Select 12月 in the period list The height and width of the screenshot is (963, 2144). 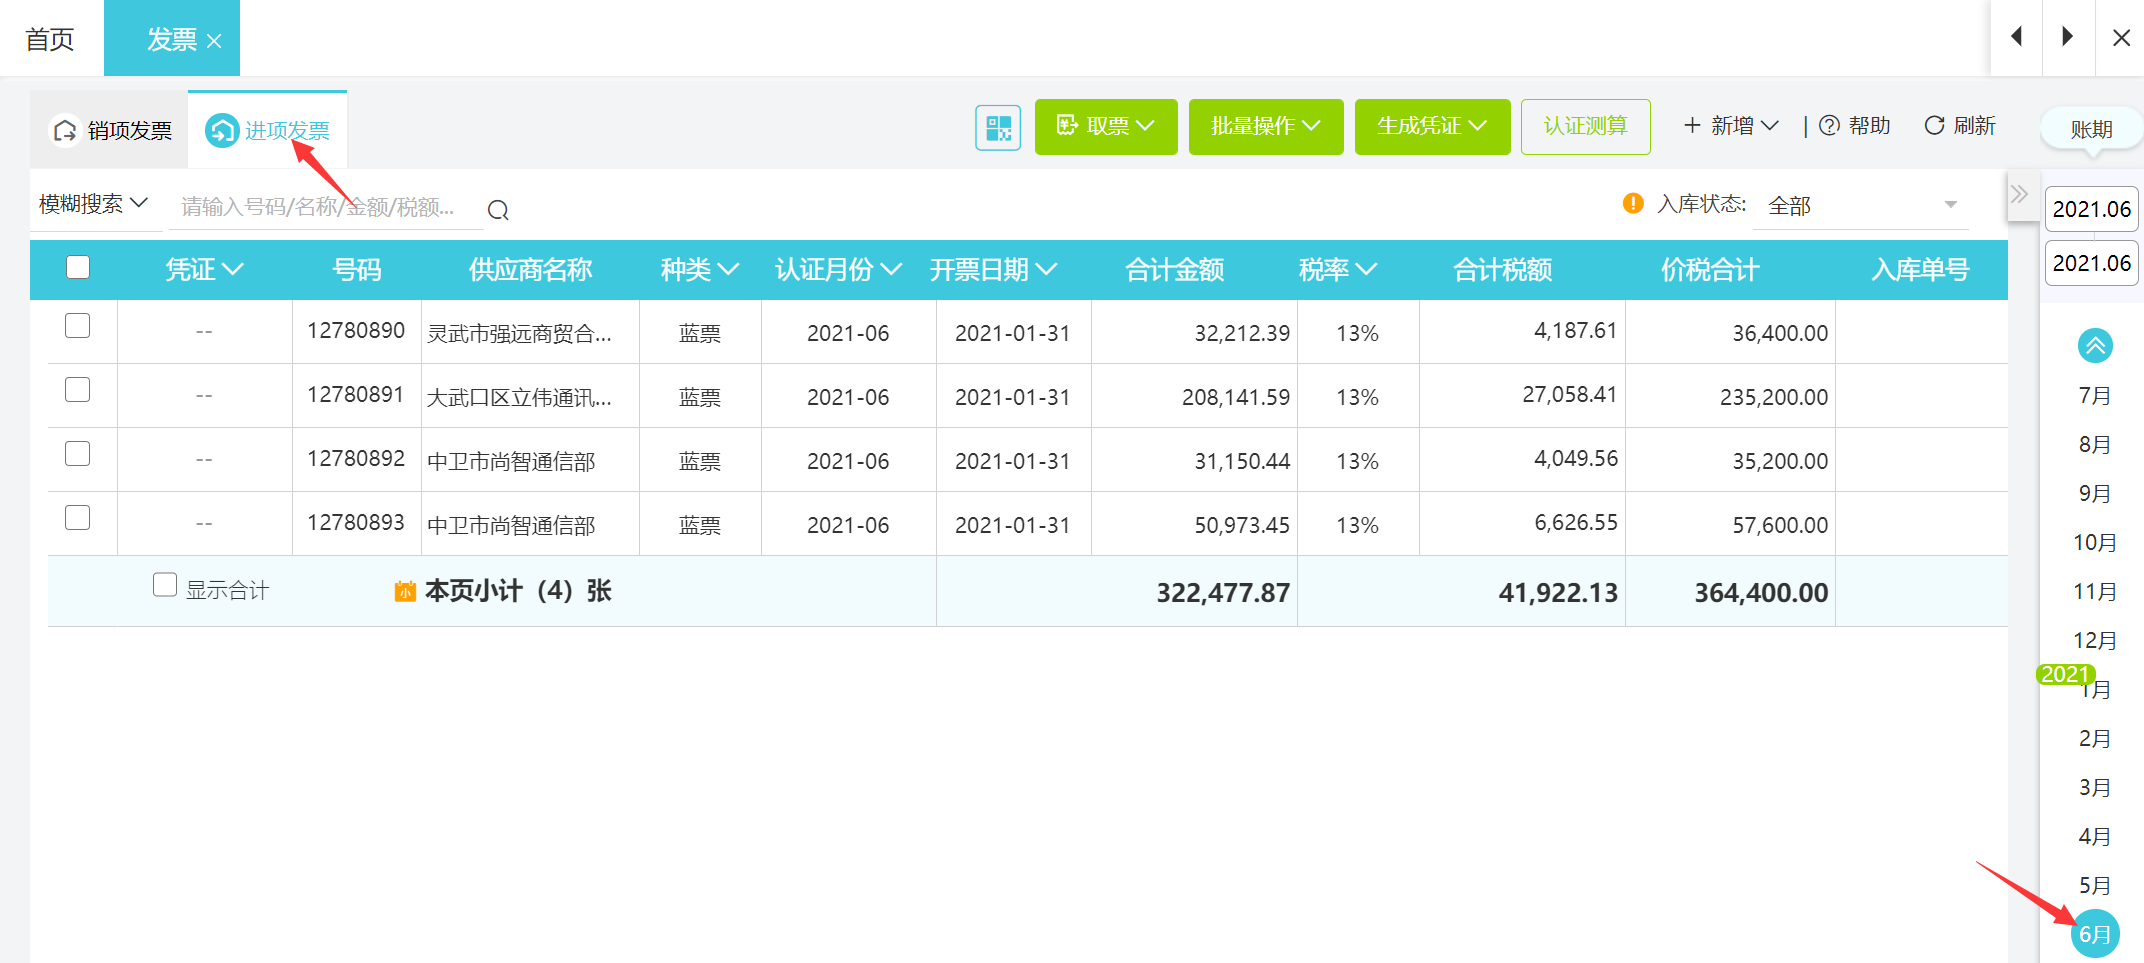(2095, 640)
